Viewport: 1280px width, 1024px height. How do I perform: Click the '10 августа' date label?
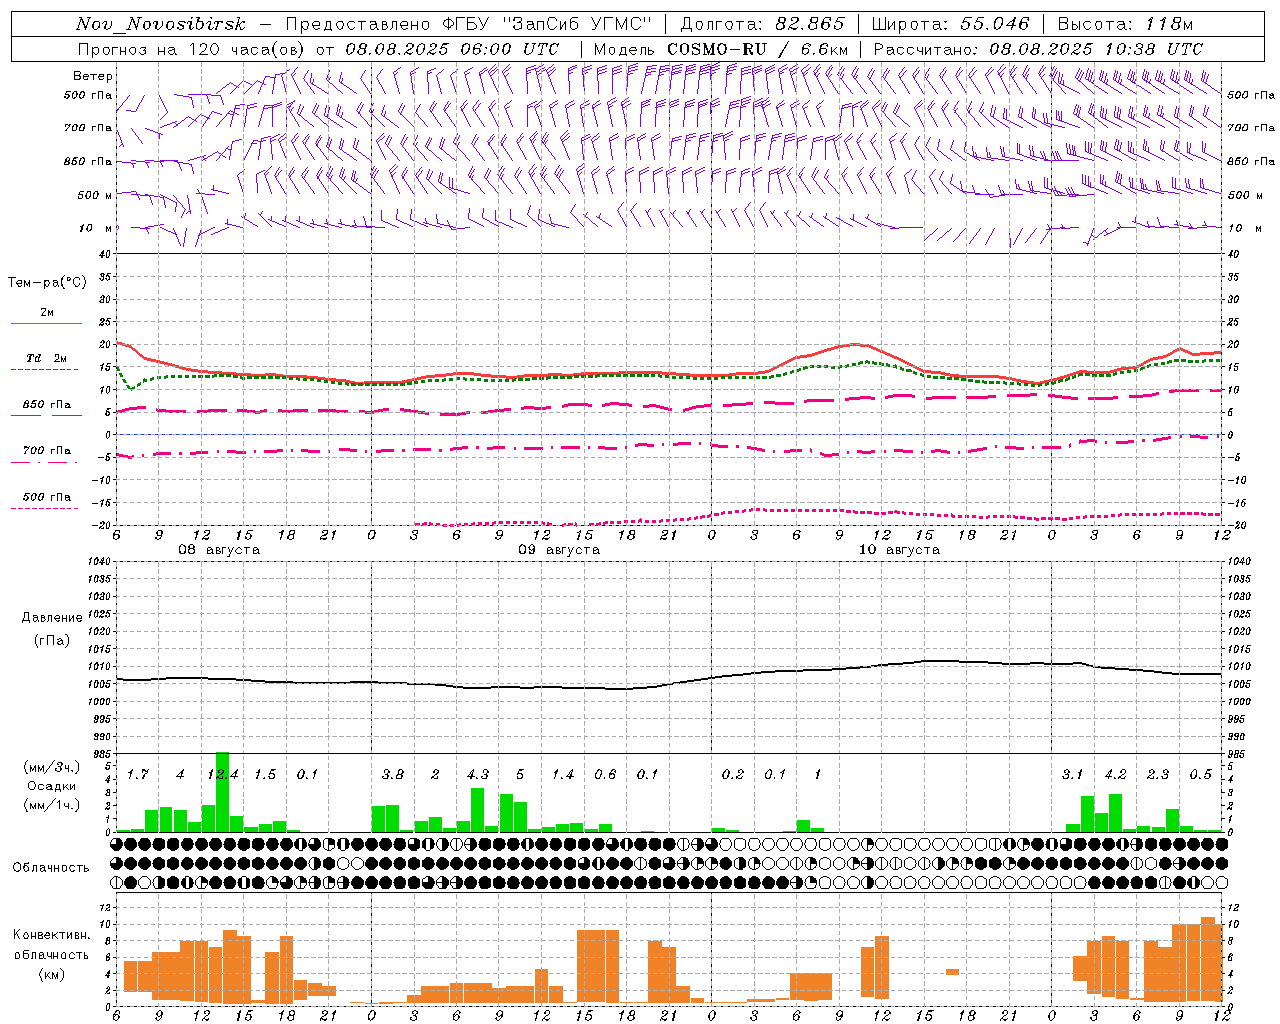(x=899, y=550)
